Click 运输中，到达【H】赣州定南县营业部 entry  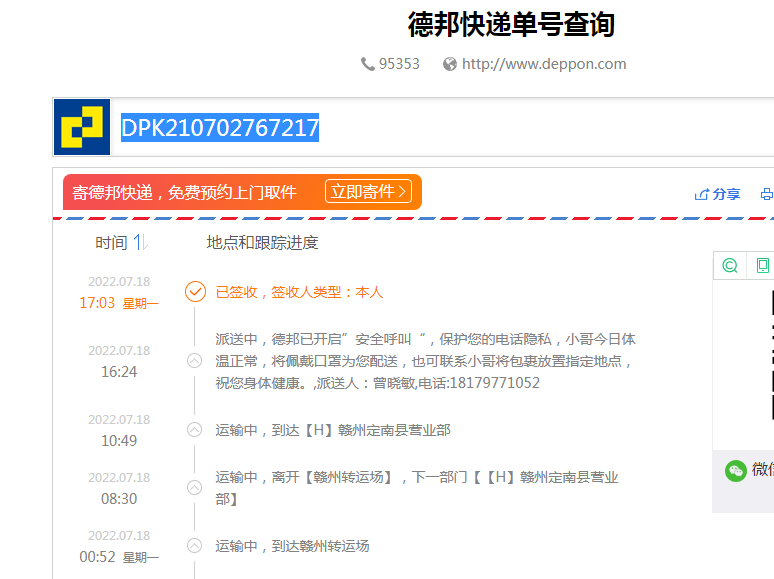coord(333,430)
